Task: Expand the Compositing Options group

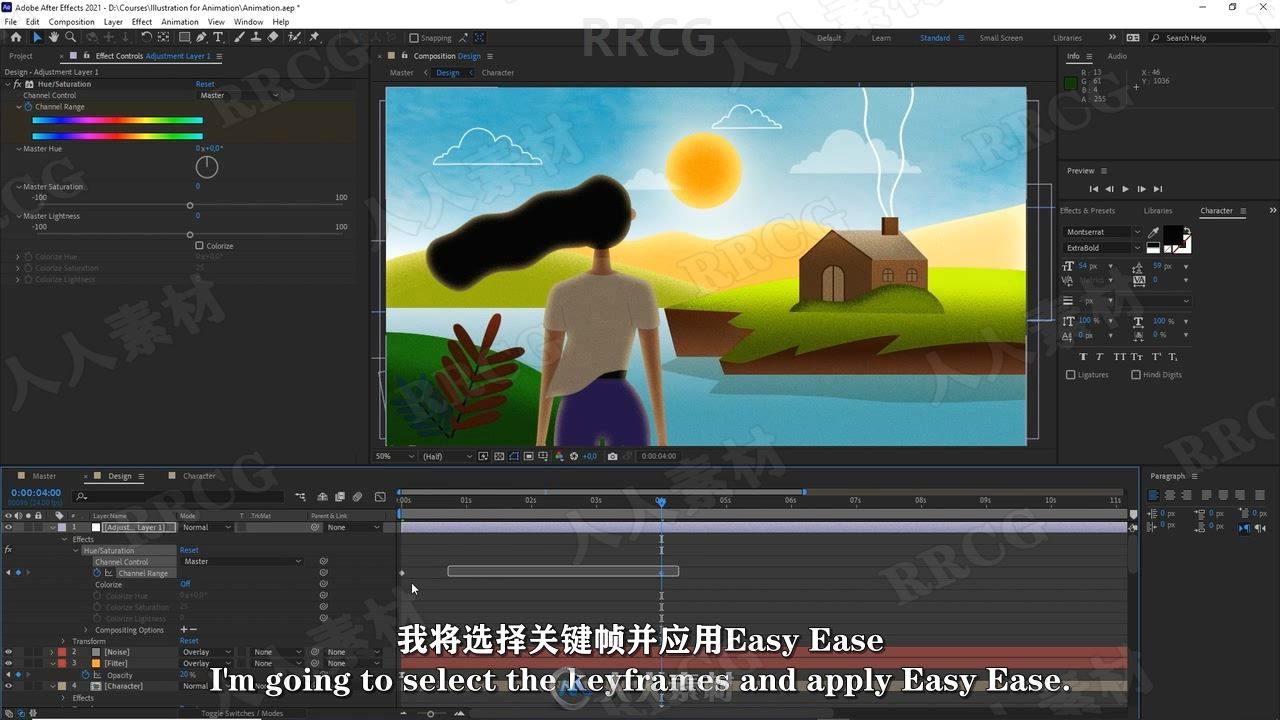Action: tap(88, 630)
